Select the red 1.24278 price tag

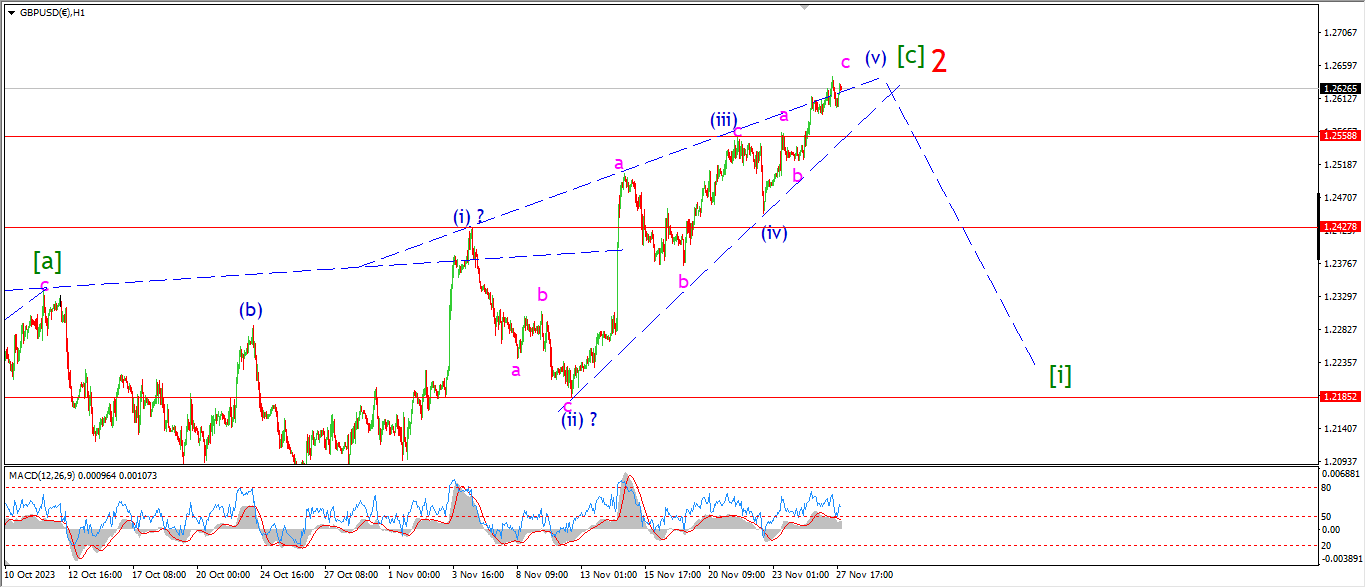point(1339,227)
